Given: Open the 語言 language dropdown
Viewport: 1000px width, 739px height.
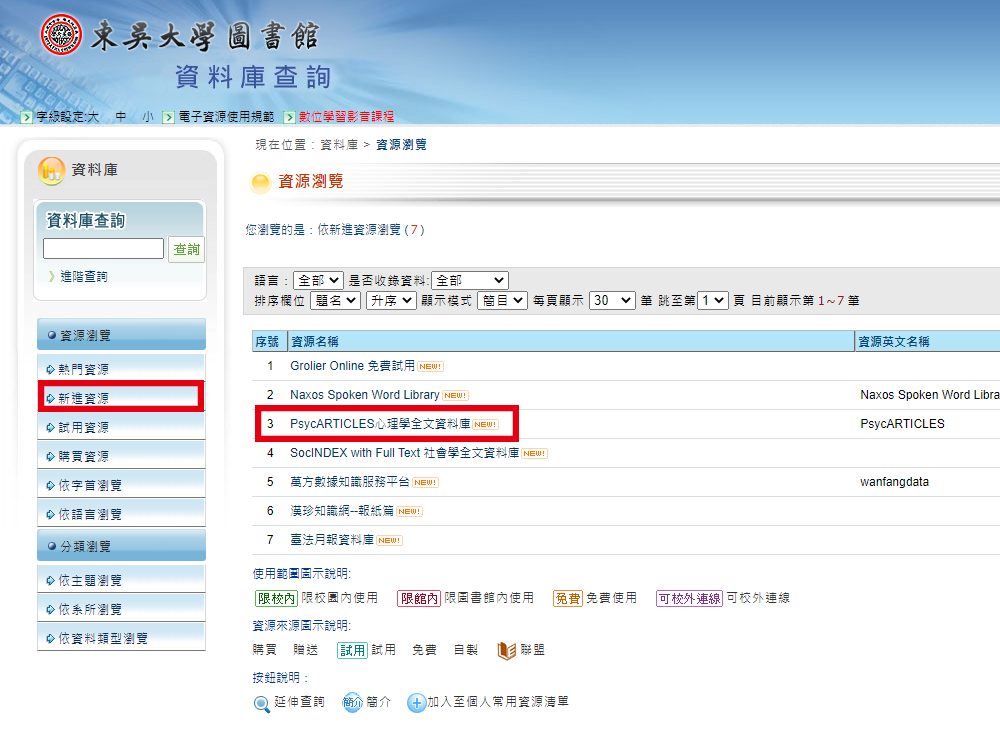Looking at the screenshot, I should coord(318,281).
